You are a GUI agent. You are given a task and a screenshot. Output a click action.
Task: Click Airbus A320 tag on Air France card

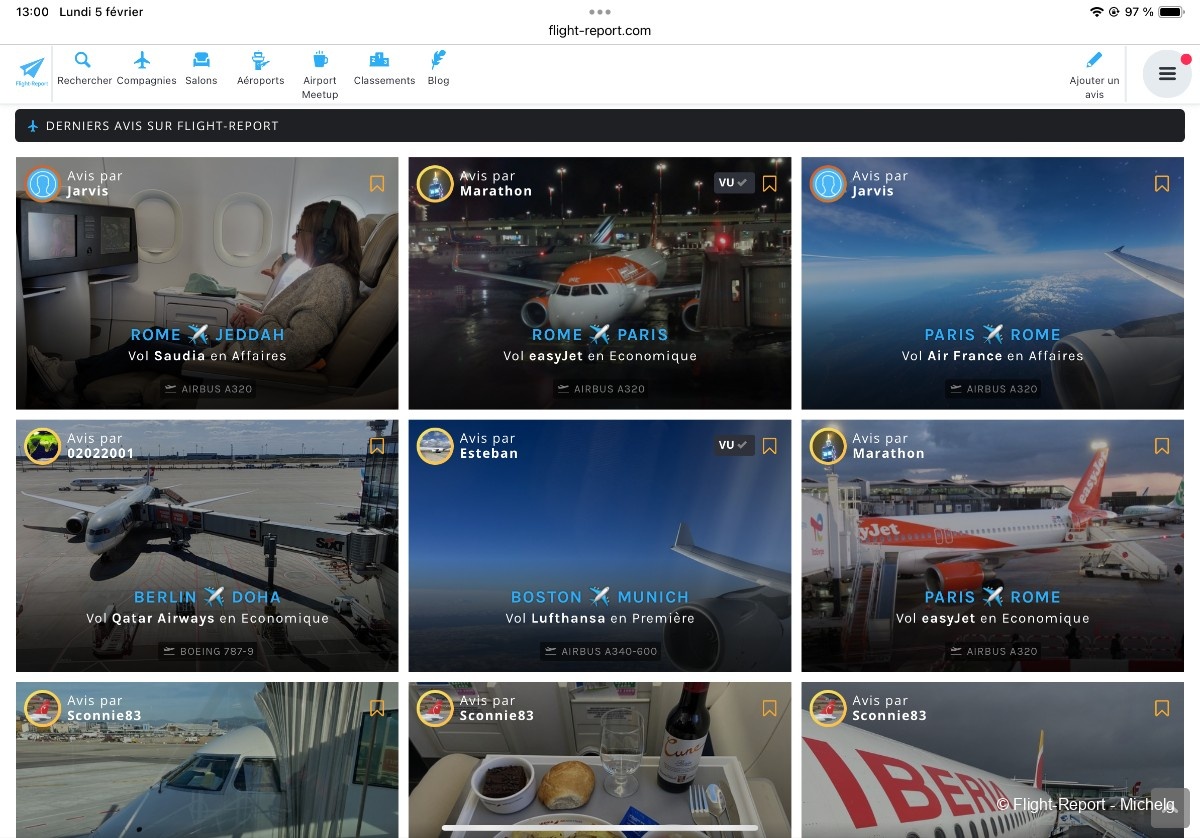tap(992, 389)
